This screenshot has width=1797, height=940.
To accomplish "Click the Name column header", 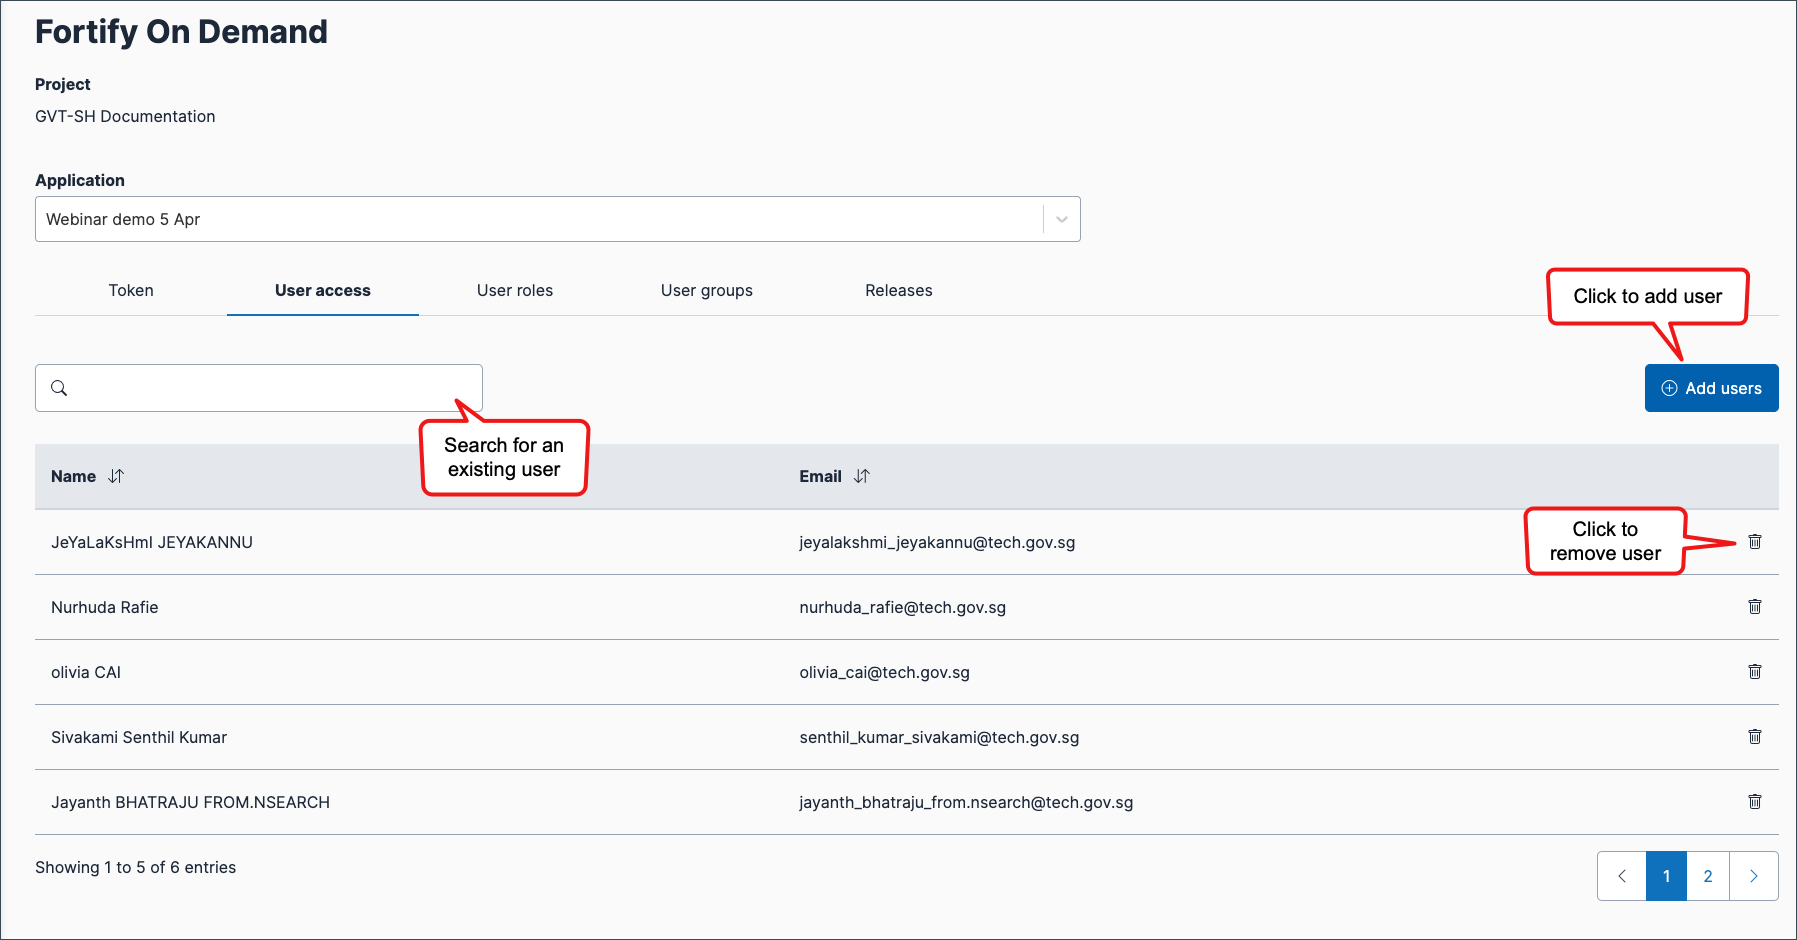I will tap(73, 476).
